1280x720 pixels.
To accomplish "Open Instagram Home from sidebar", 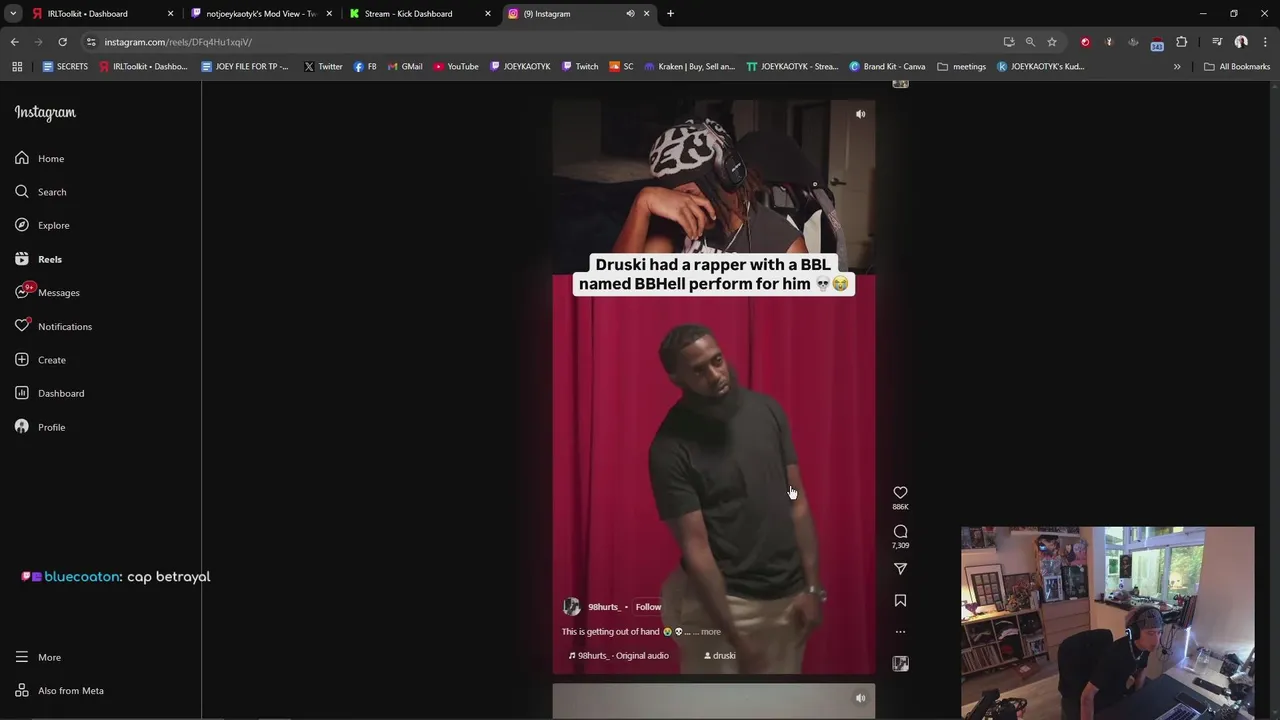I will [x=40, y=158].
